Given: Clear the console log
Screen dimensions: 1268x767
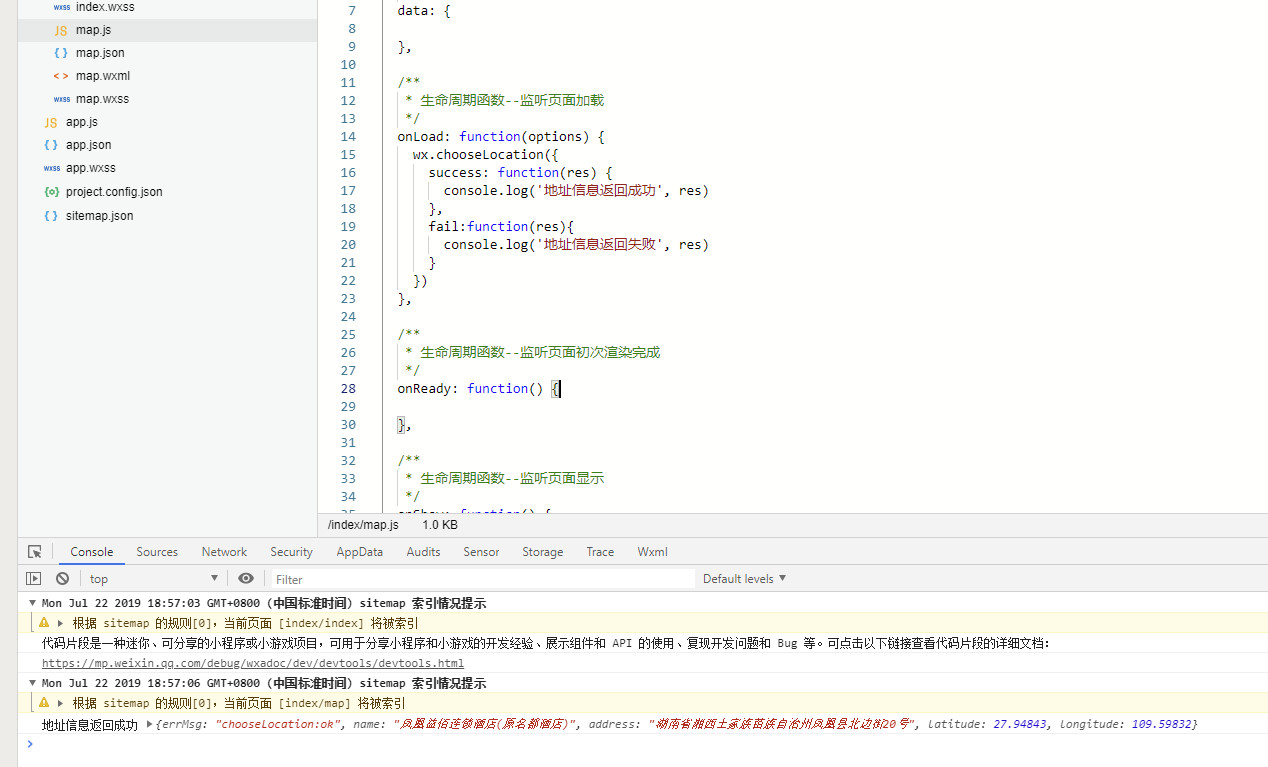Looking at the screenshot, I should [x=62, y=579].
